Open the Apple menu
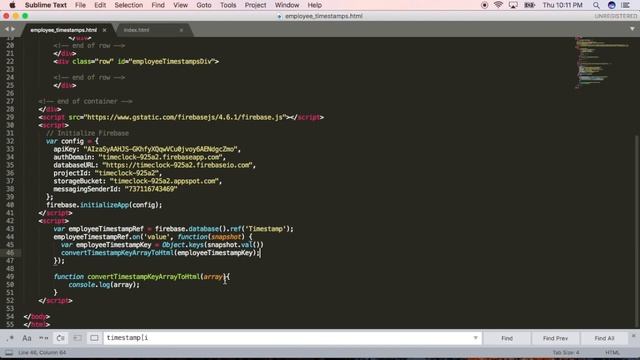Image resolution: width=640 pixels, height=360 pixels. pyautogui.click(x=12, y=5)
